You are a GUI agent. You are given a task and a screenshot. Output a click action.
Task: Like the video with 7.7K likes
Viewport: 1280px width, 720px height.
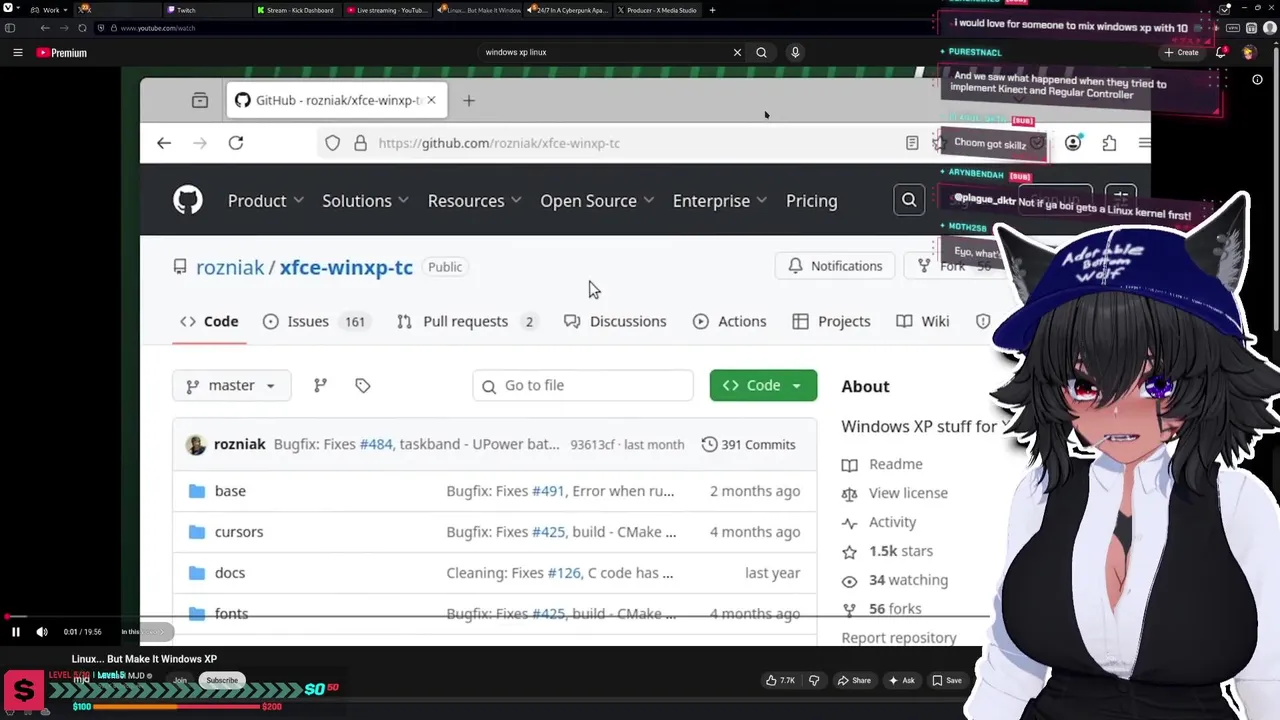(780, 681)
